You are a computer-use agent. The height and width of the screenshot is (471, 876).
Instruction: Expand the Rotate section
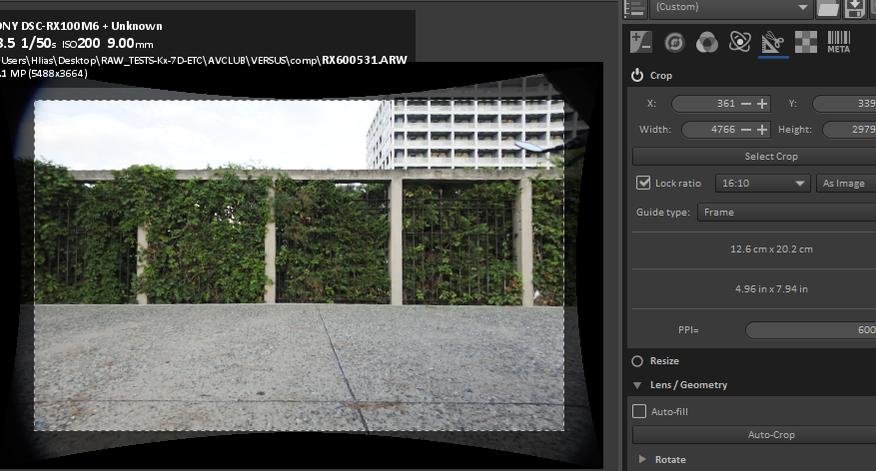642,459
